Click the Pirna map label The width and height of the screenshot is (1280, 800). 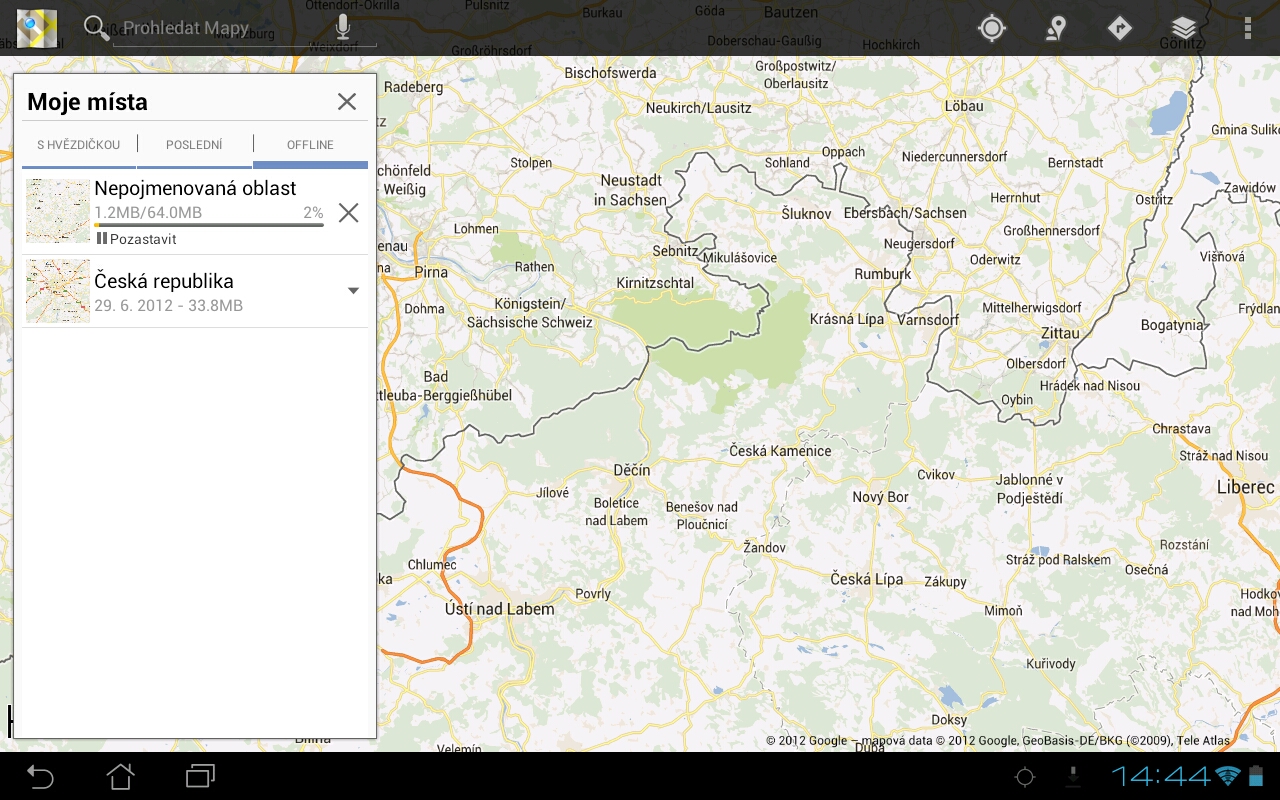click(x=431, y=272)
